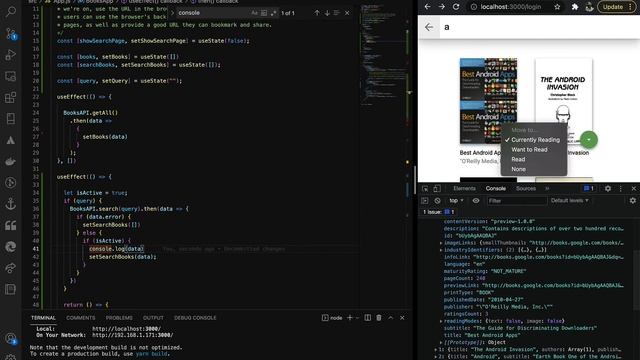Open Source Control view with the badge
Screen dimensions: 640x360
[11, 33]
